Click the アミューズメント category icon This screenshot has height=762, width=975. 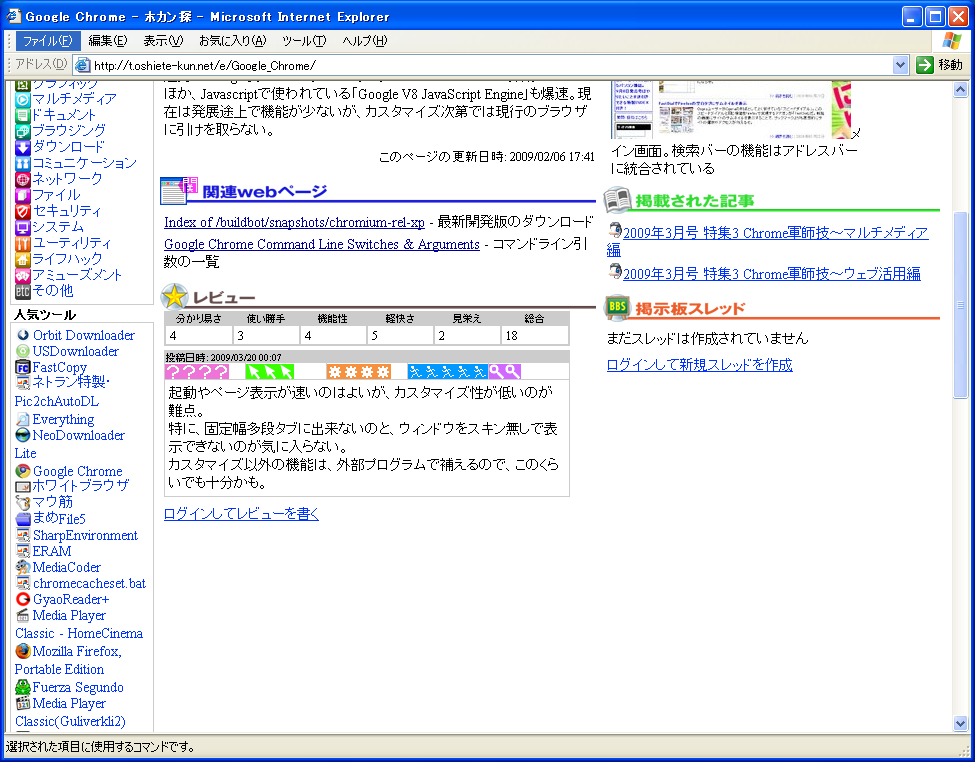tap(22, 276)
